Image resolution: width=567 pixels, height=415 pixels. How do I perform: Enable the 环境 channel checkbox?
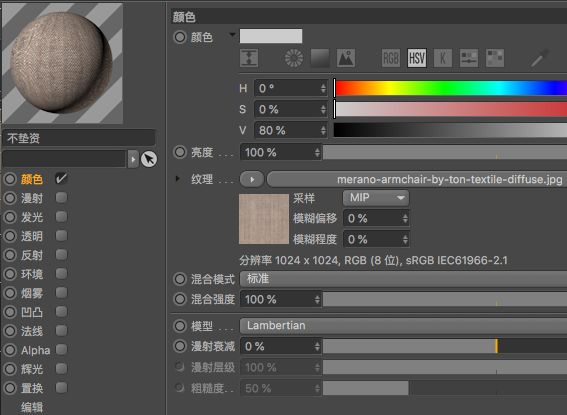click(x=61, y=273)
